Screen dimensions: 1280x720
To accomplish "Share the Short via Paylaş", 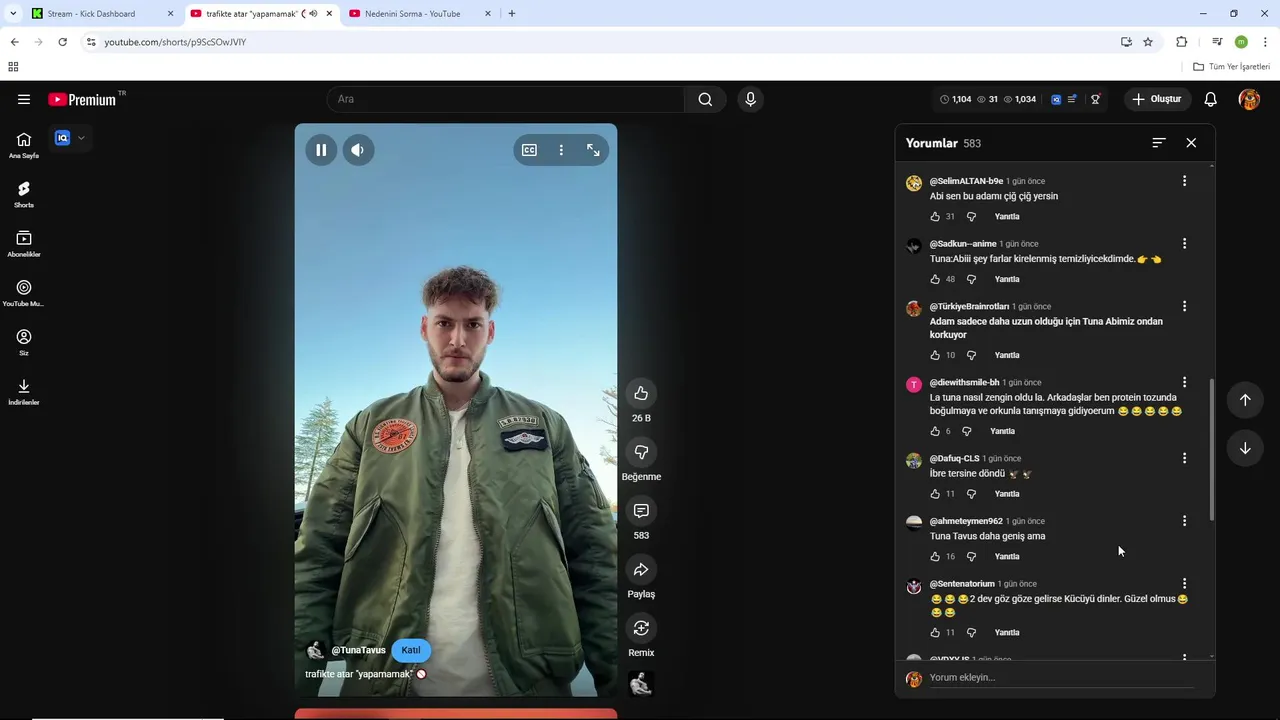I will point(641,569).
